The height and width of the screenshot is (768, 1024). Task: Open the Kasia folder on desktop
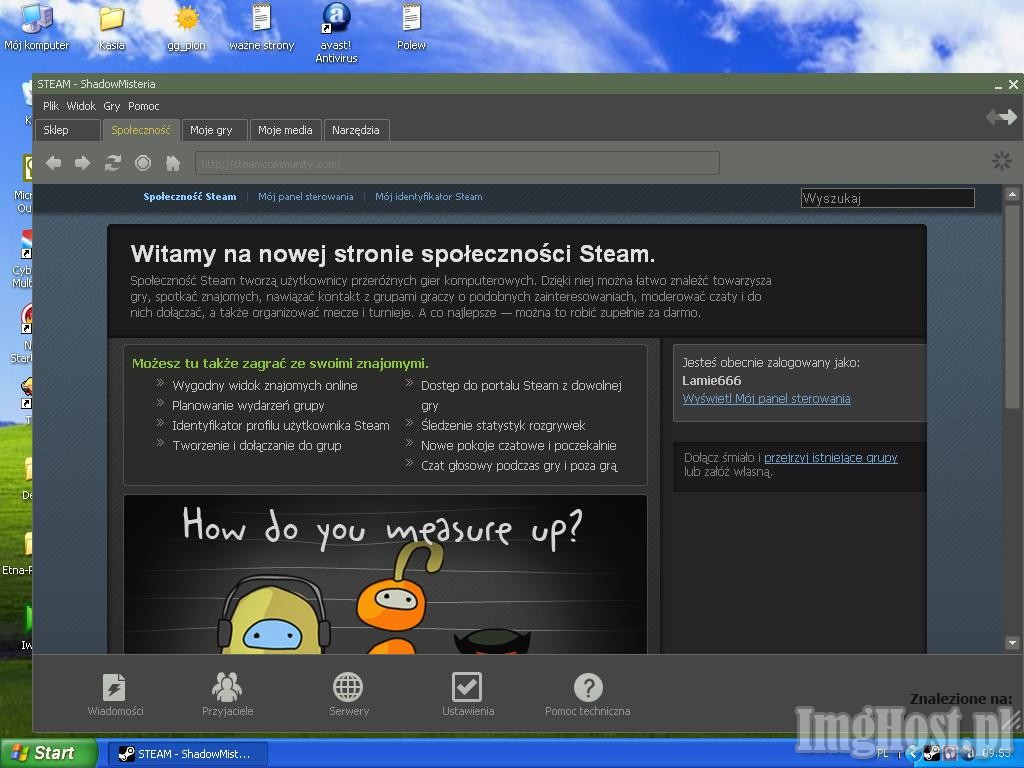[112, 27]
